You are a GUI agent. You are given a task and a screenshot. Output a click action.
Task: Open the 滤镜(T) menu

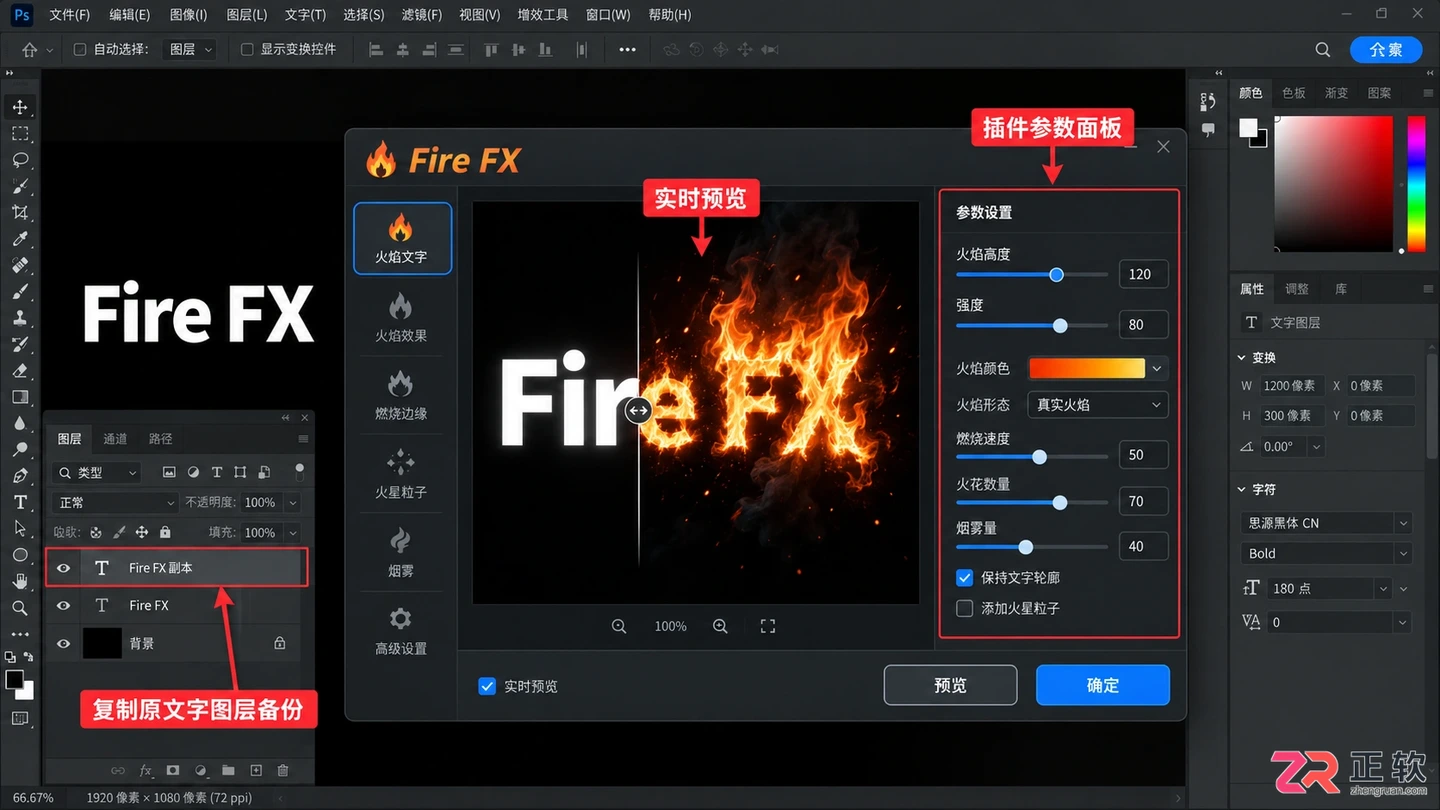coord(421,15)
